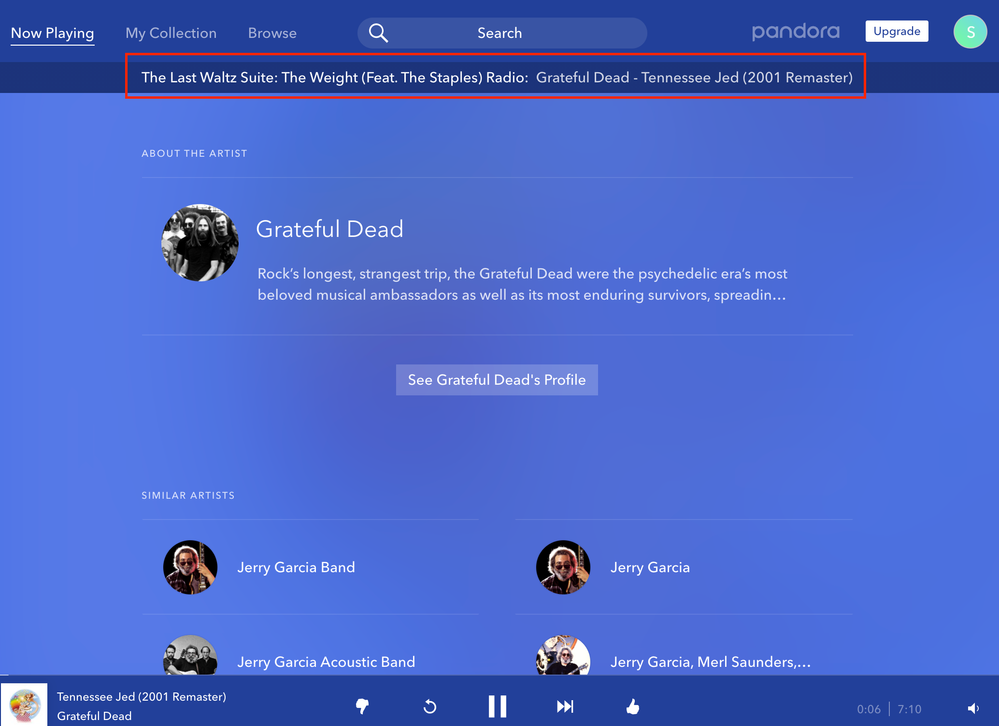Mute using the volume speaker icon
This screenshot has height=726, width=999.
(973, 709)
